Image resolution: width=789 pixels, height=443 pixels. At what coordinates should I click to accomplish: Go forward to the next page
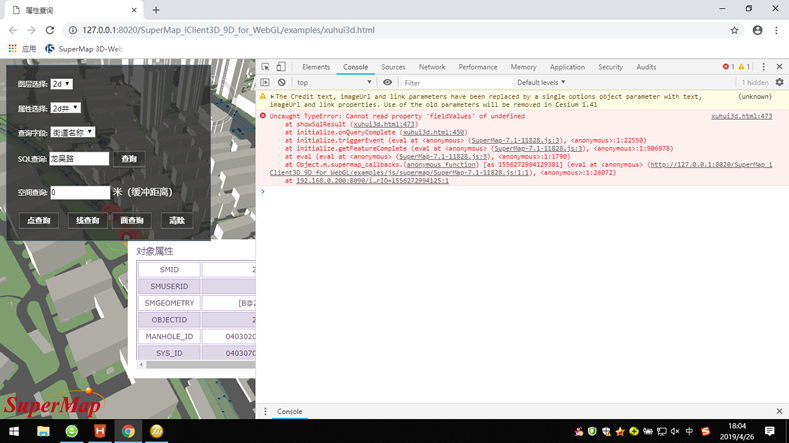pos(31,30)
